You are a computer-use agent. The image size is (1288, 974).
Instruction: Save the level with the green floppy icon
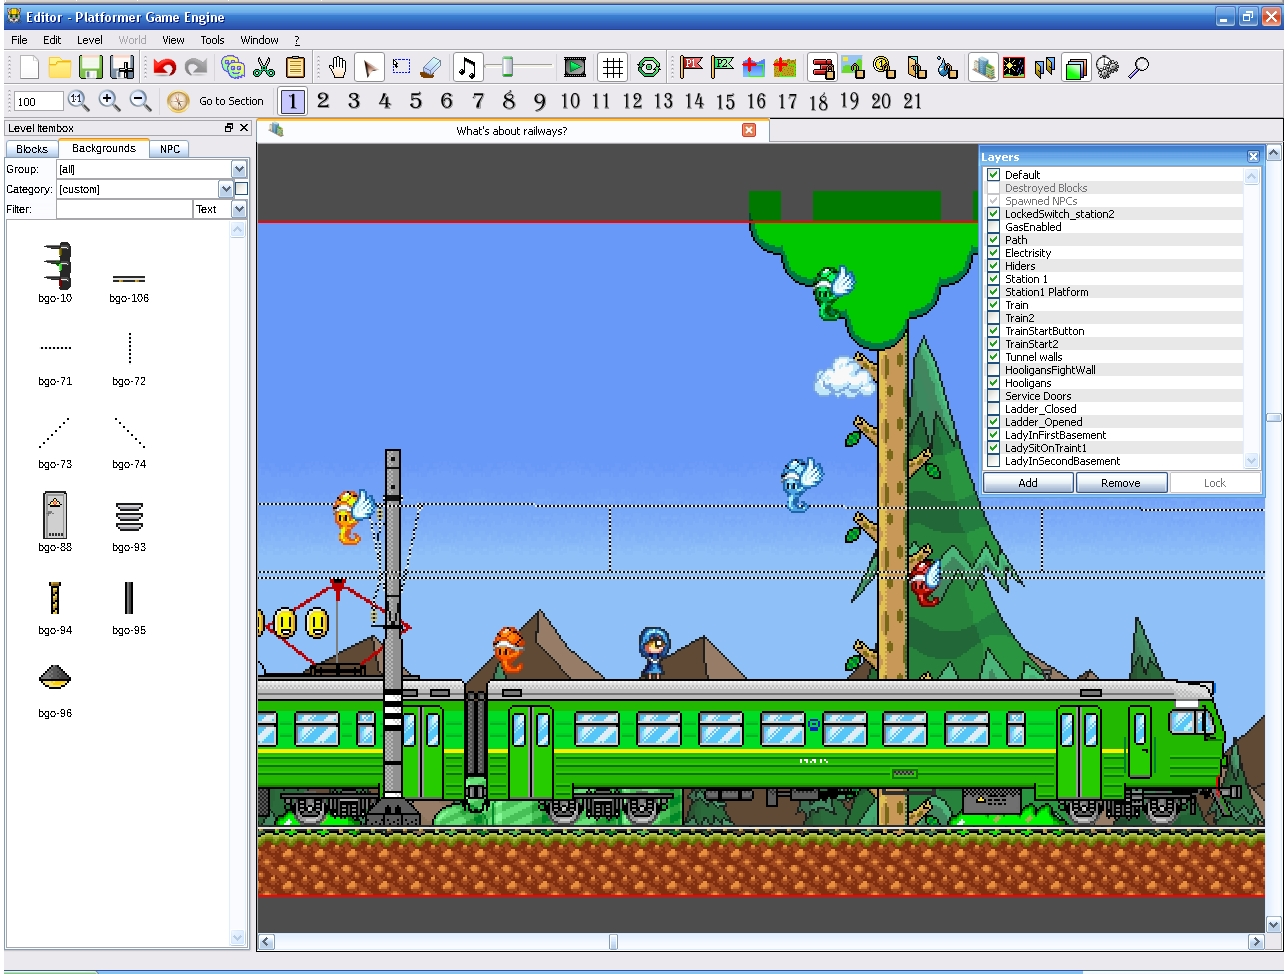(x=91, y=67)
